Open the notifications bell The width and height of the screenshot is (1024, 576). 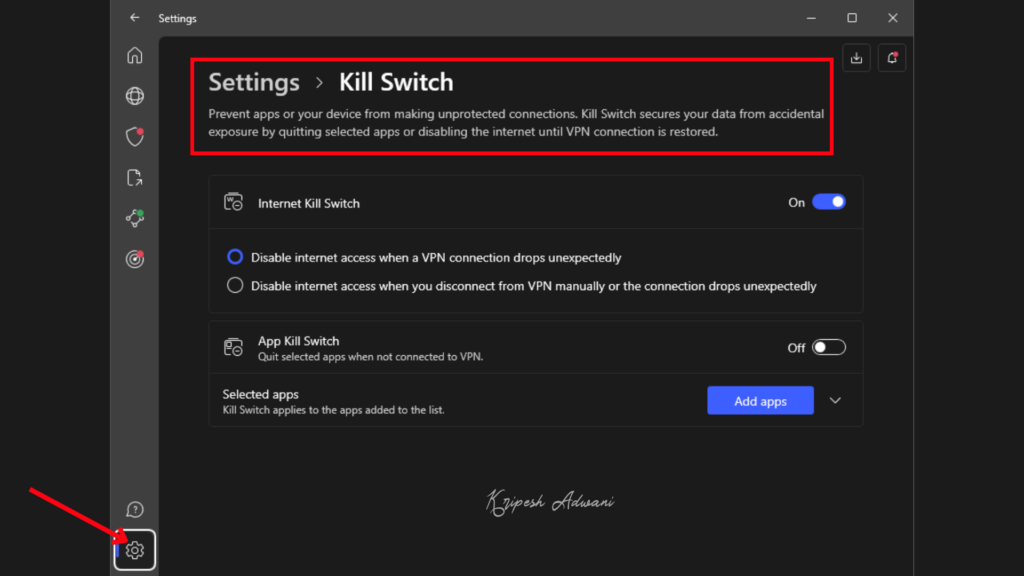[x=891, y=57]
